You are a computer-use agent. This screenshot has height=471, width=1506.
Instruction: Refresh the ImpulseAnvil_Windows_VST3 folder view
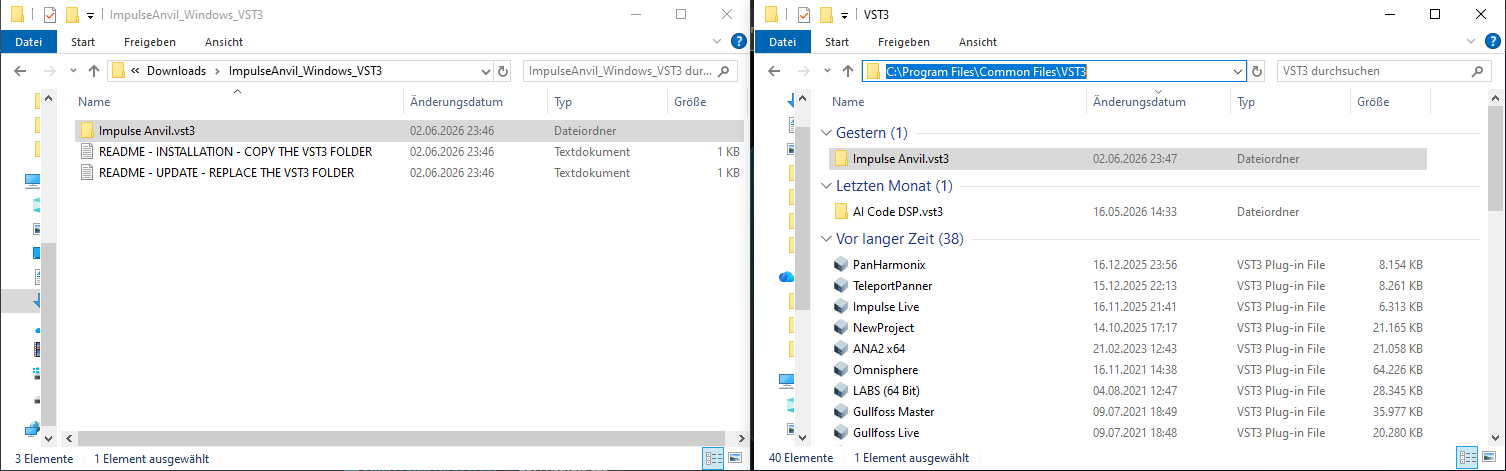504,71
